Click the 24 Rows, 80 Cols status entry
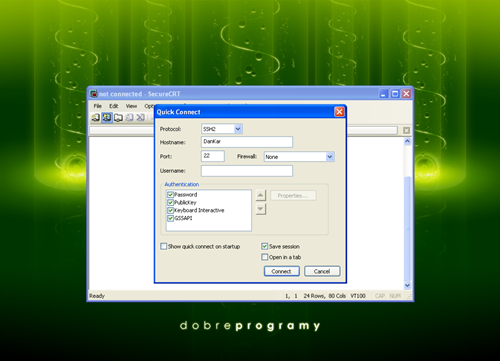This screenshot has width=500, height=361. pos(324,296)
